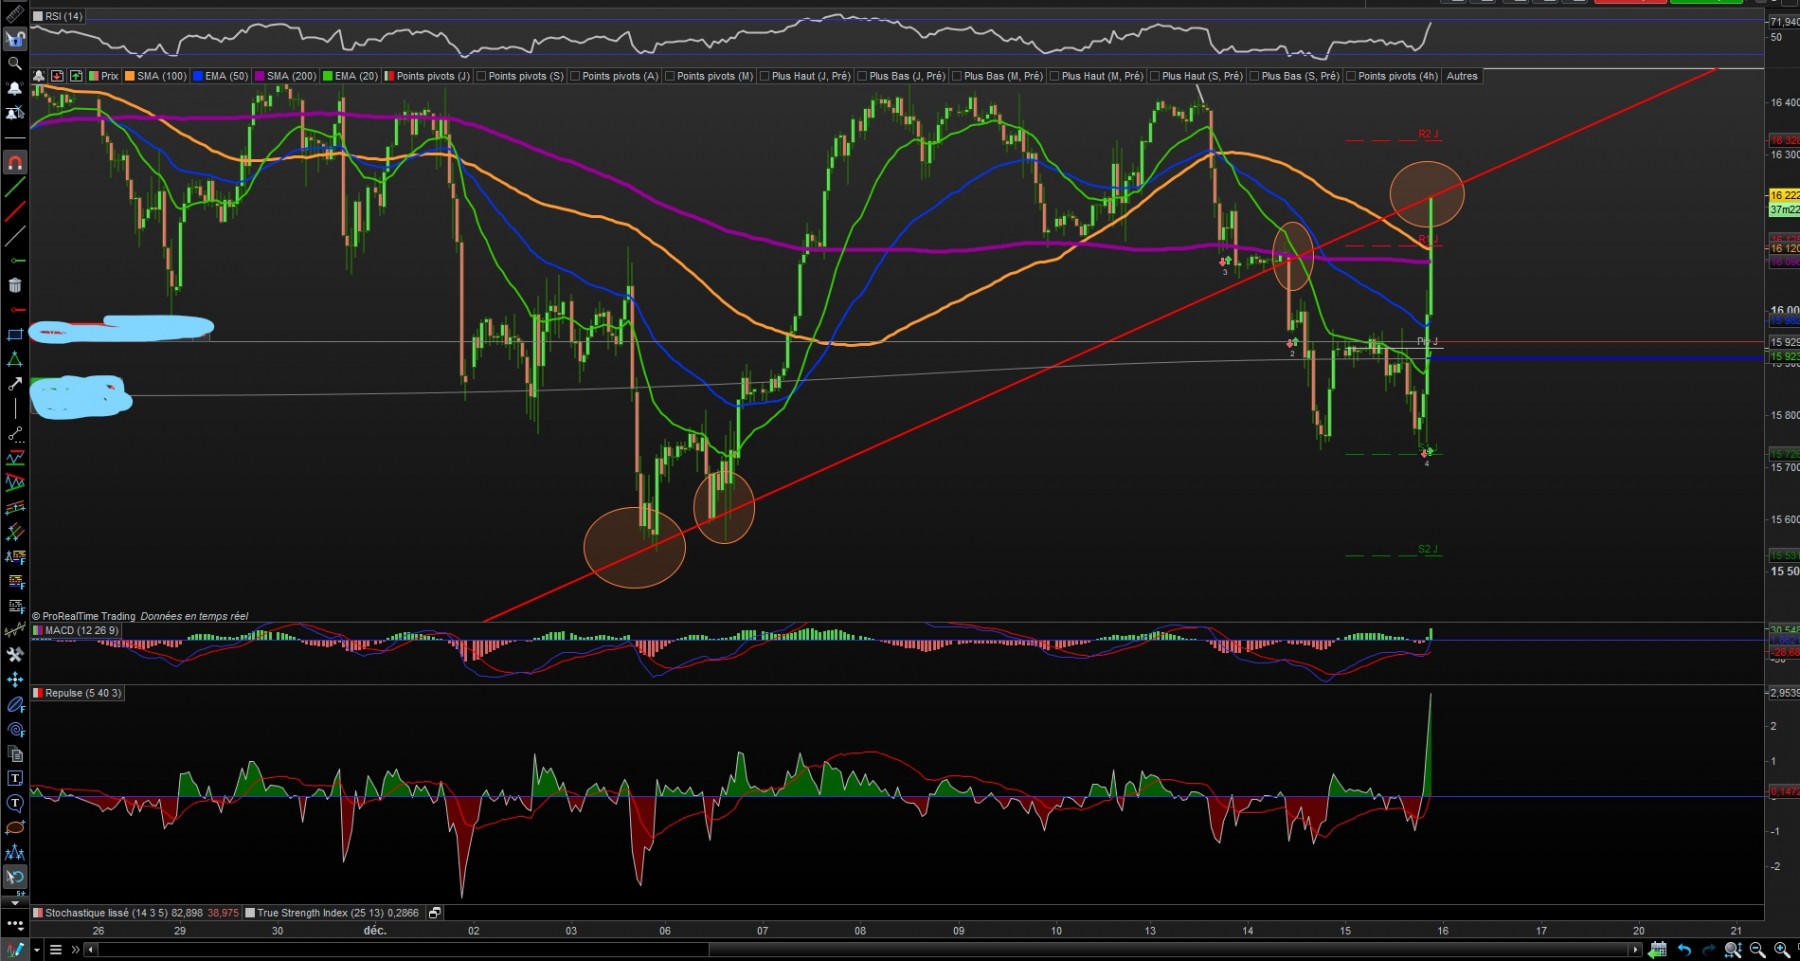Click the Repulse (5 40 3) indicator label
1800x961 pixels.
(x=83, y=693)
